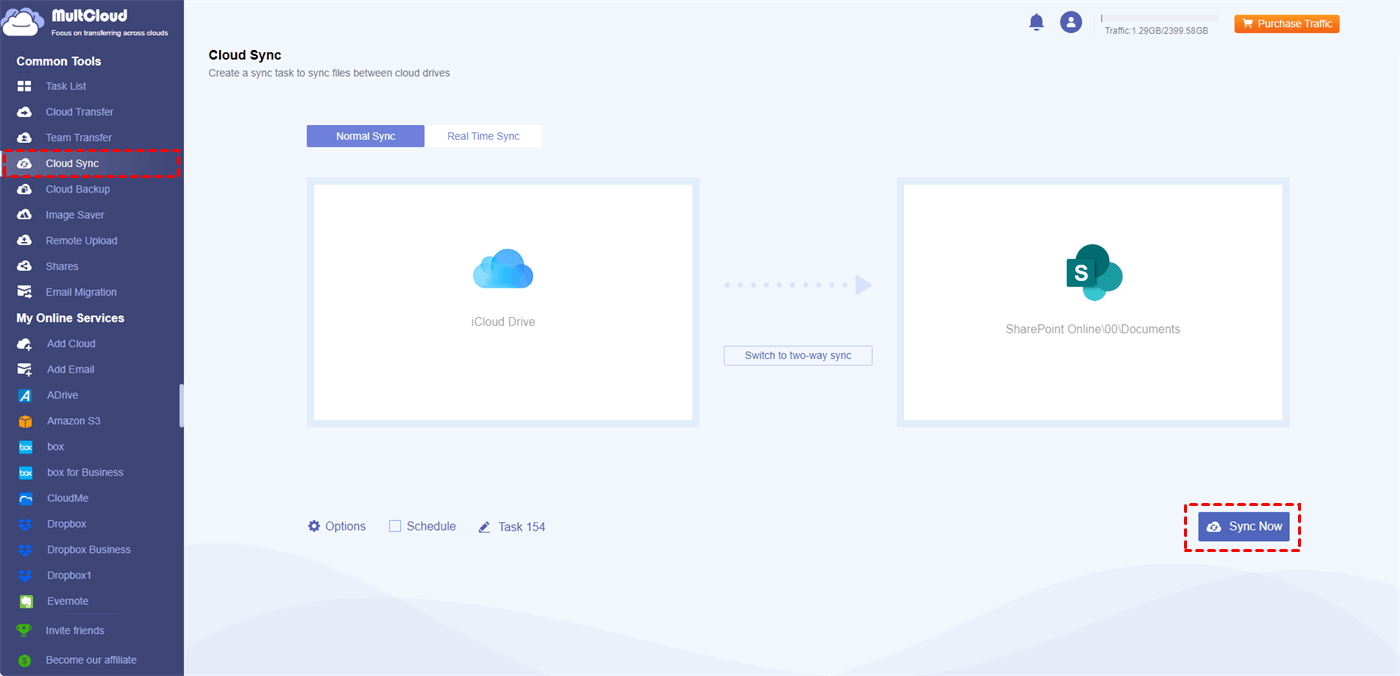This screenshot has width=1400, height=676.
Task: Click the Team Transfer sidebar icon
Action: click(x=25, y=138)
